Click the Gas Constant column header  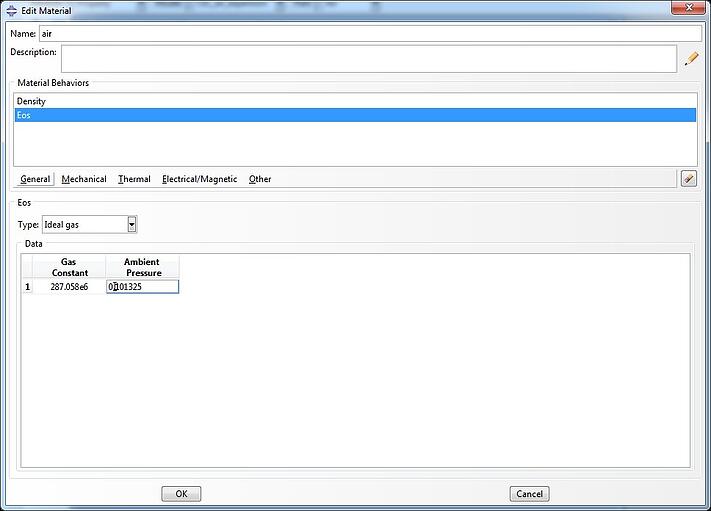(x=69, y=267)
